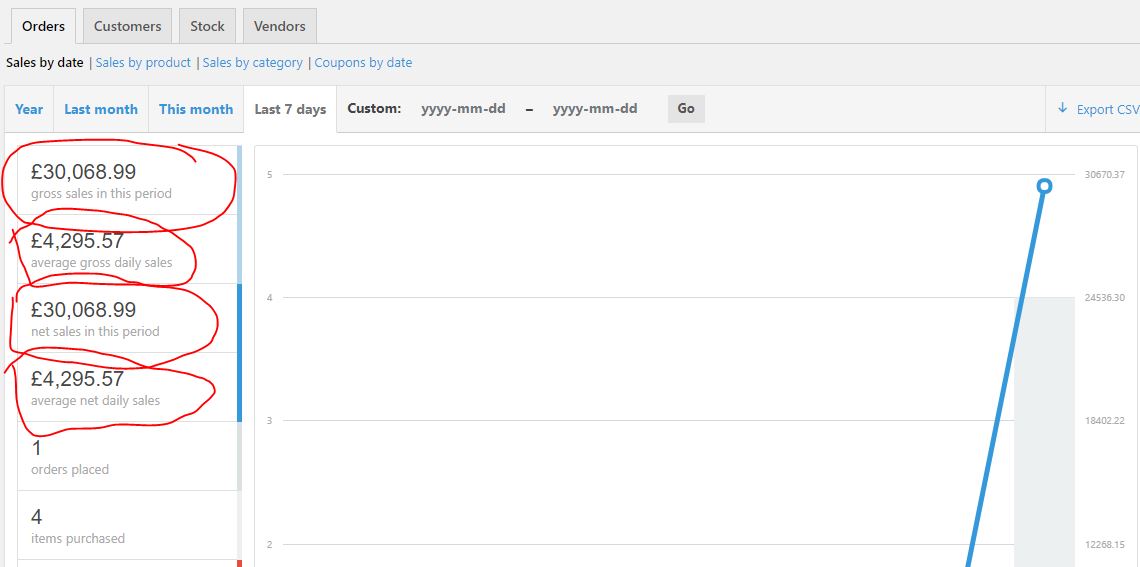1140x567 pixels.
Task: Highlight the items purchased legend item
Action: point(128,526)
